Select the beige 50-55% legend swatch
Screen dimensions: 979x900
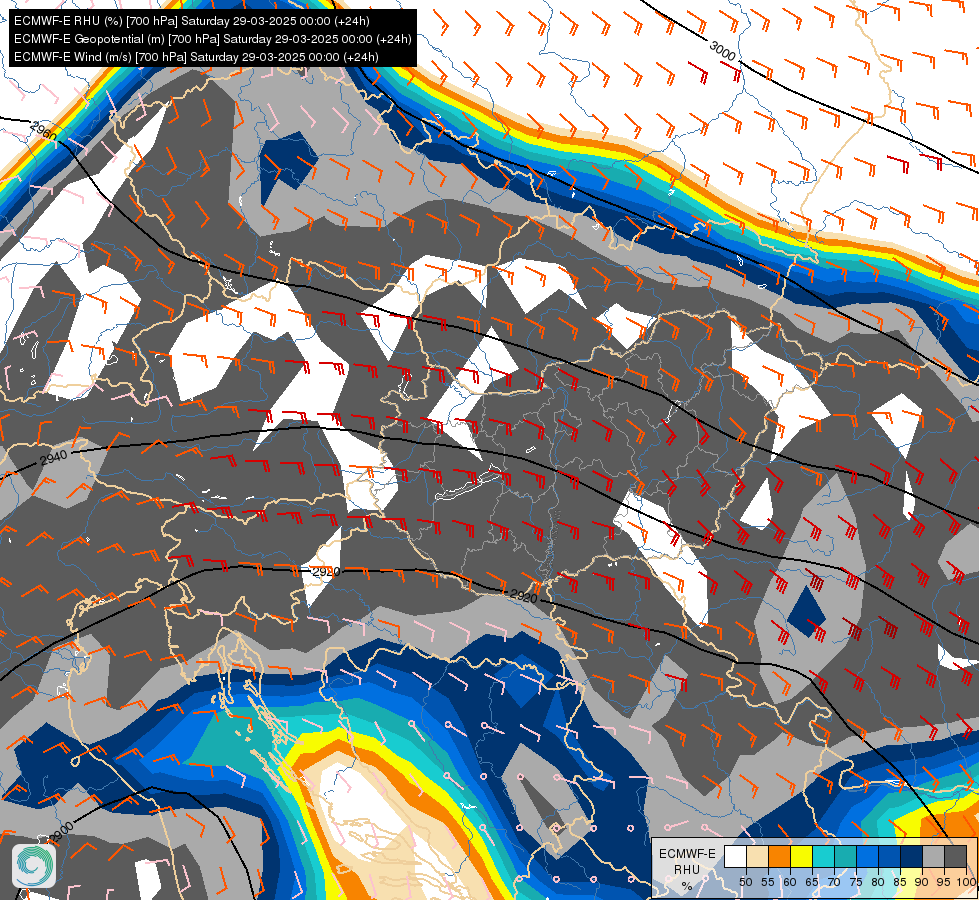(757, 856)
